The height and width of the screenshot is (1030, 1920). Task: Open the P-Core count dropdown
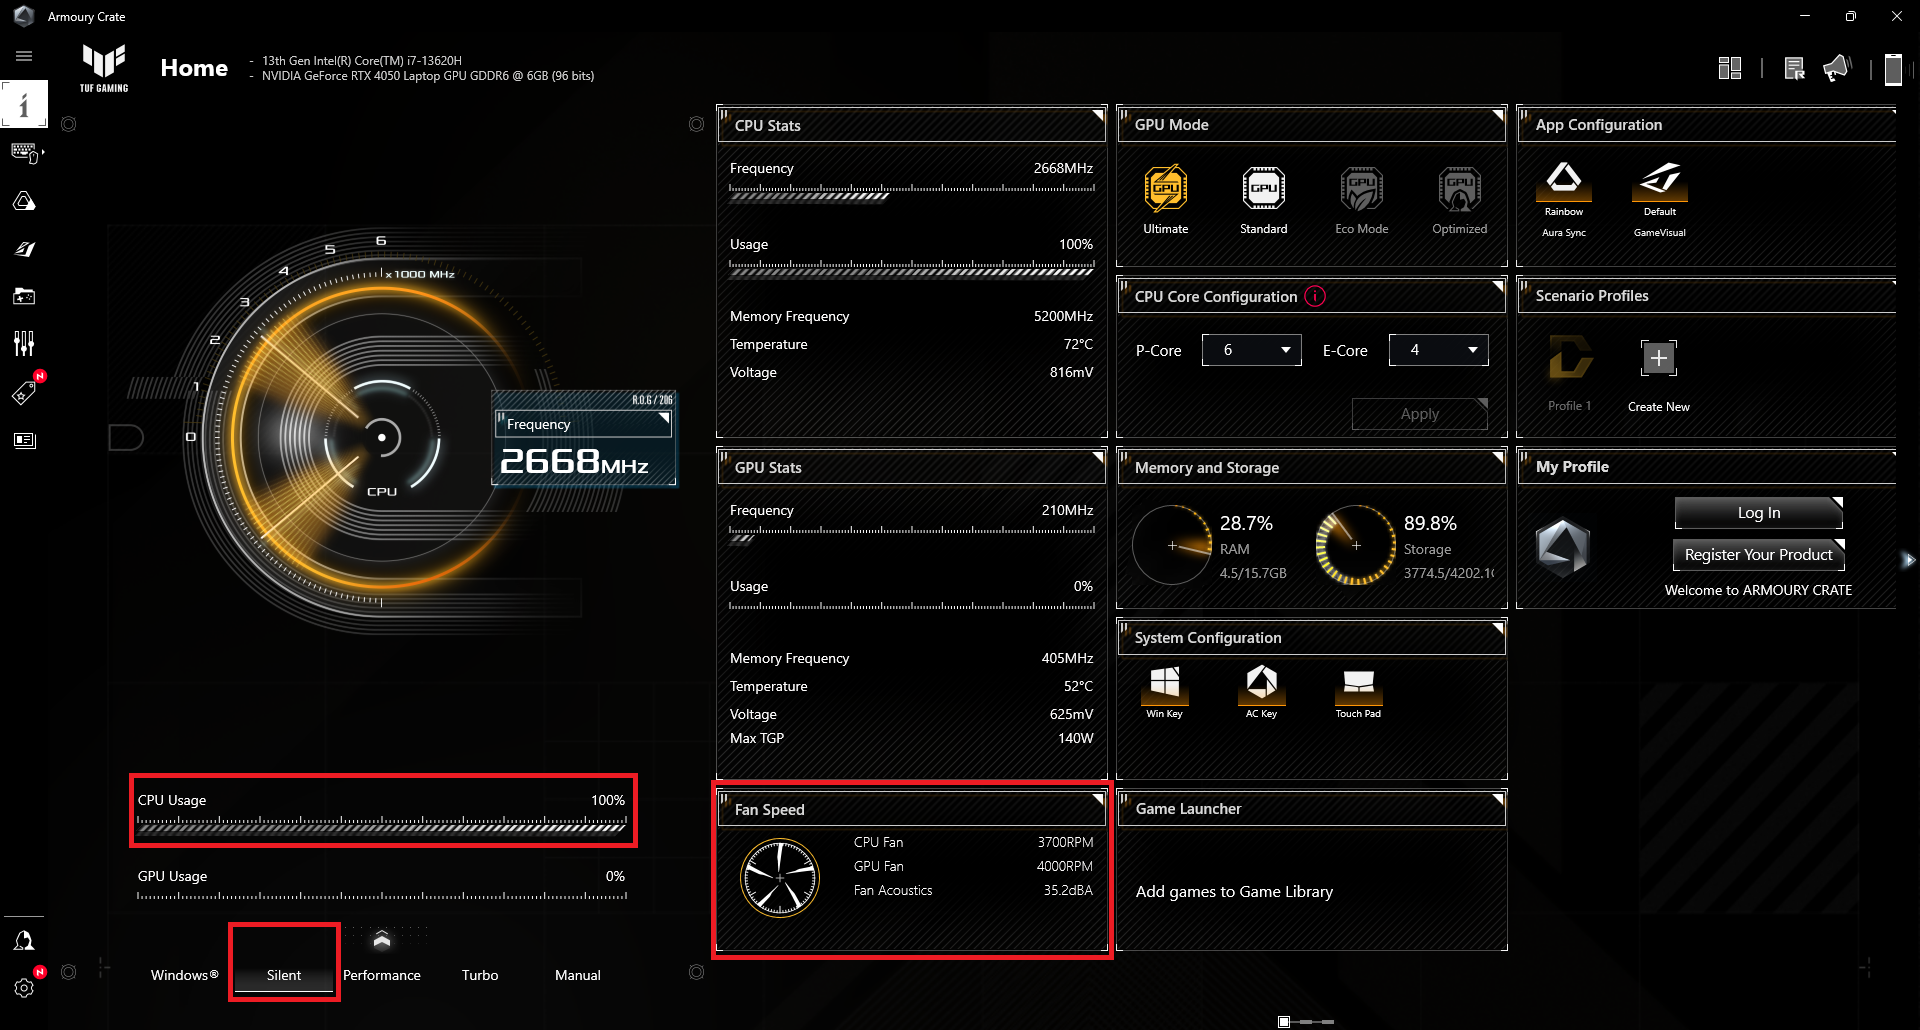click(1252, 350)
